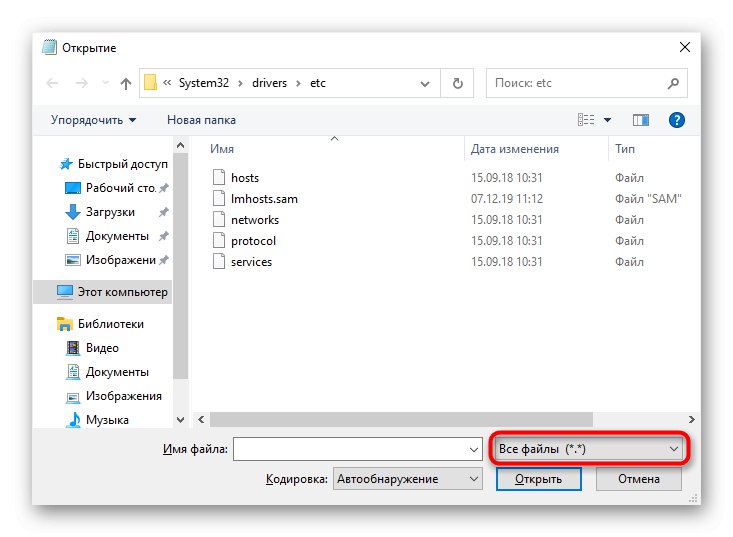Expand the address bar path history dropdown
Viewport: 733px width, 537px height.
[424, 84]
